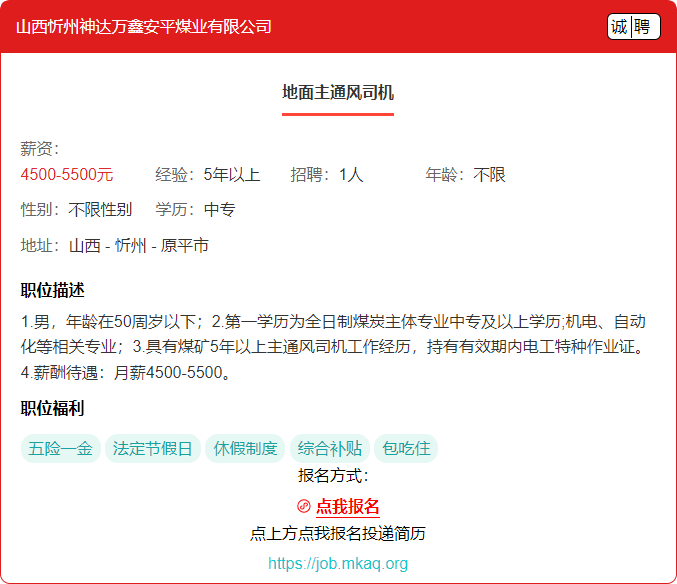Open the https://job.mkaq.org URL
This screenshot has width=677, height=584.
tap(338, 563)
